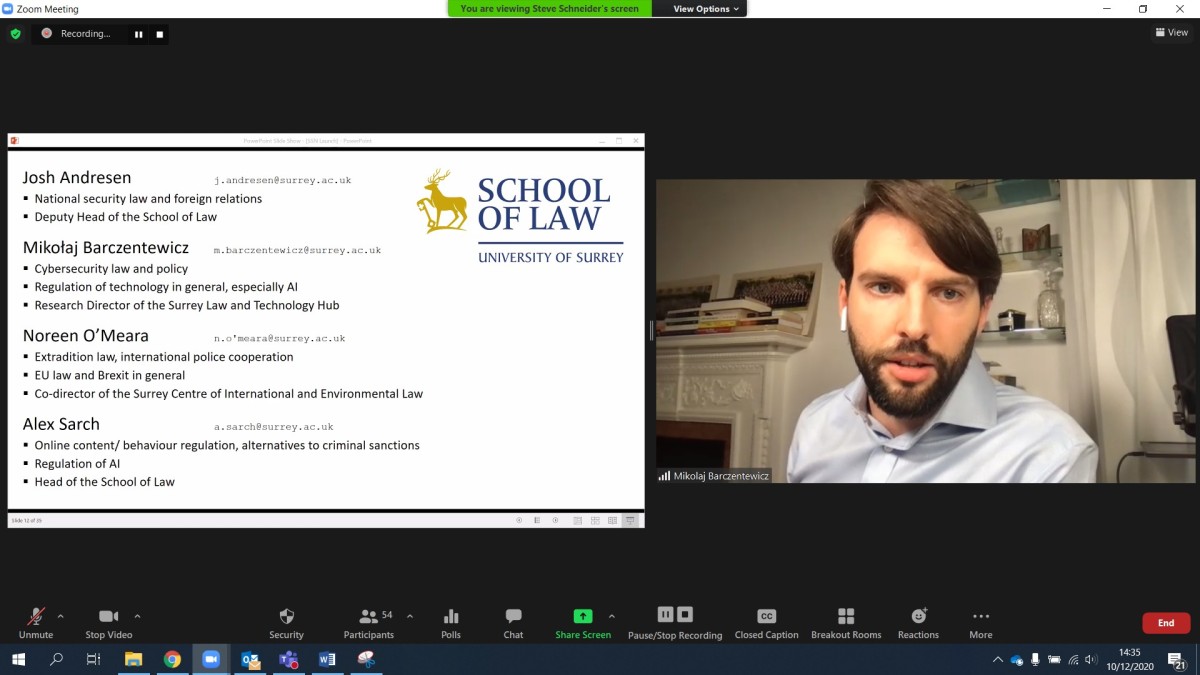This screenshot has width=1200, height=675.
Task: Pause the recording in the top indicator
Action: (139, 34)
